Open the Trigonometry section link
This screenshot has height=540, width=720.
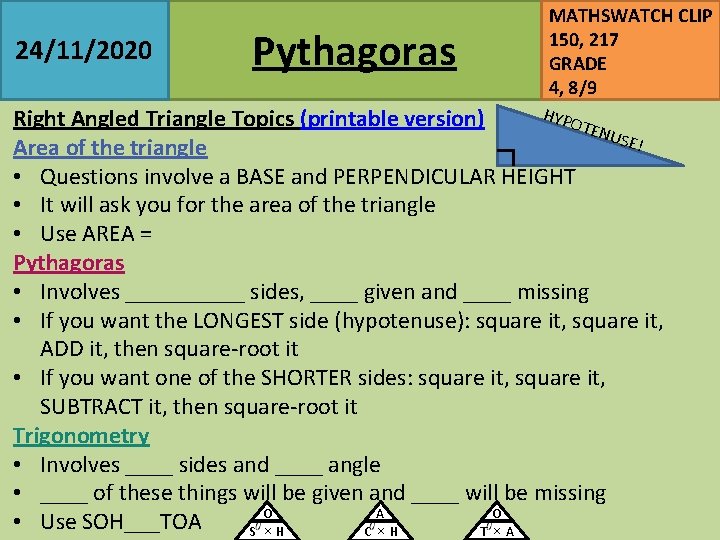pos(81,436)
